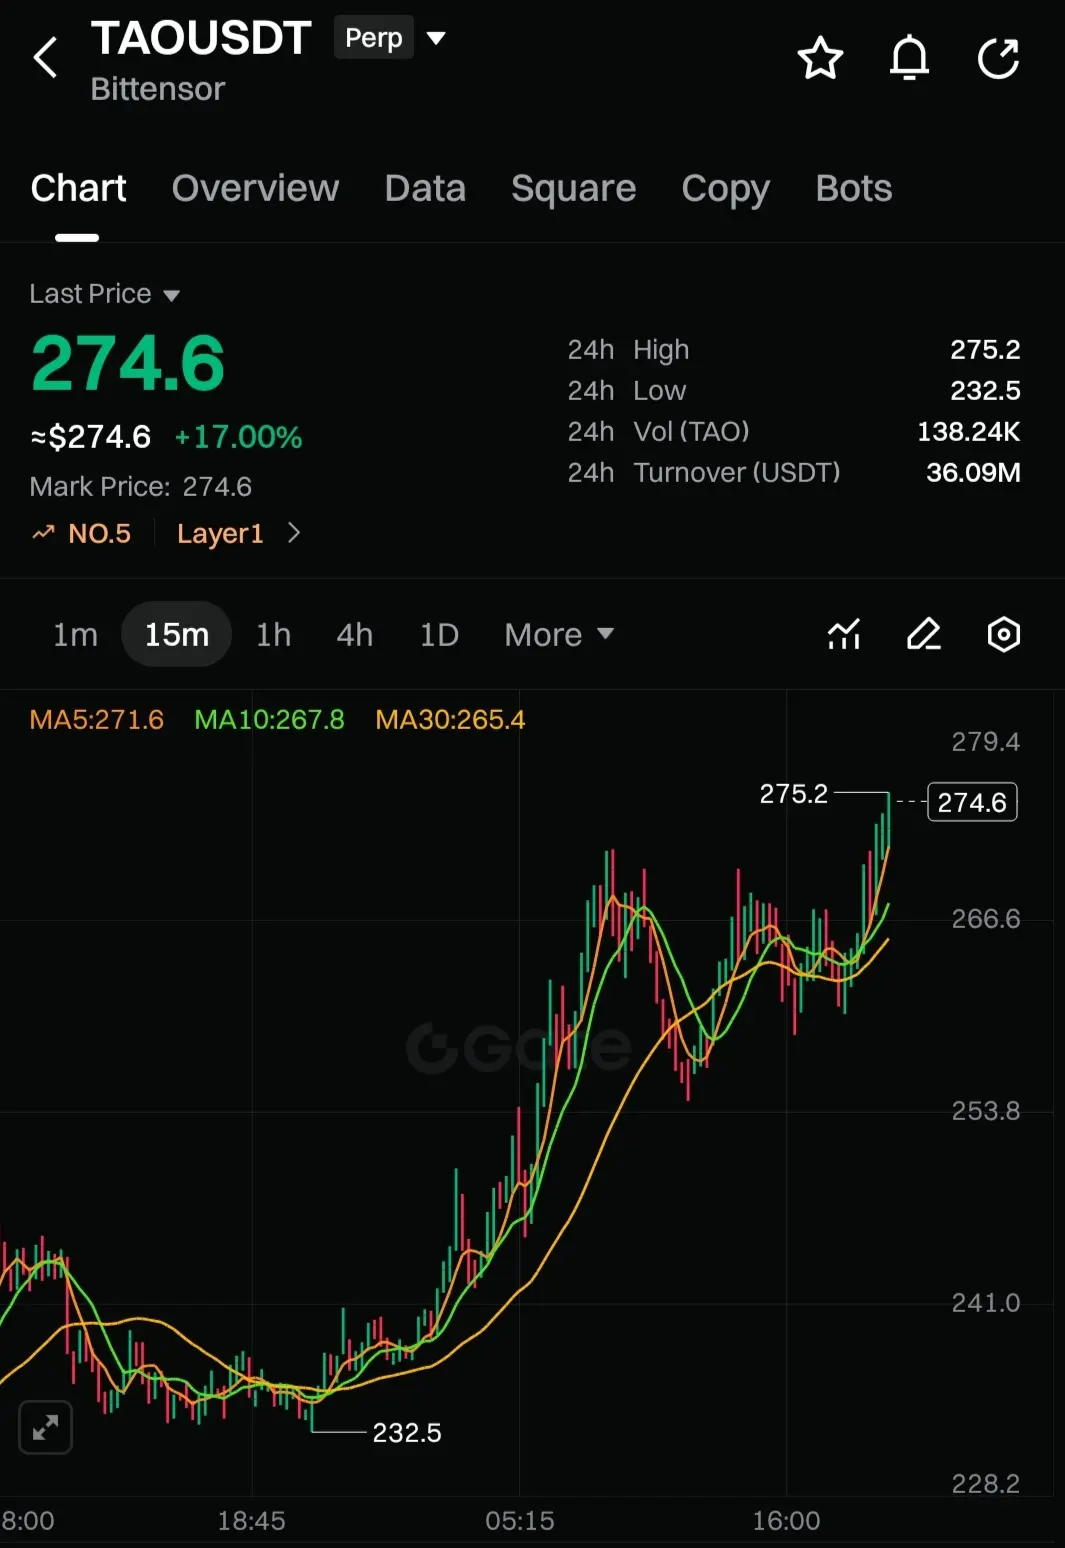Tap the 275.2 high marker on chart
The image size is (1065, 1548).
pyautogui.click(x=794, y=794)
